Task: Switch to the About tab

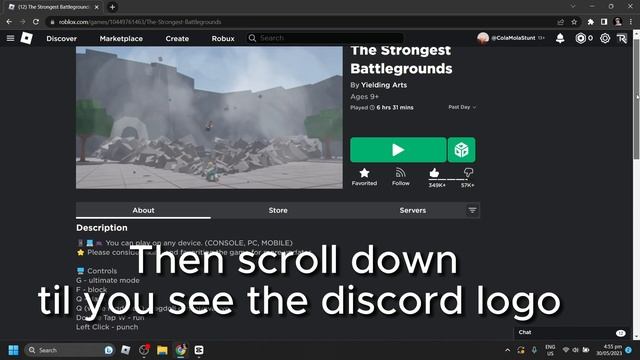Action: click(143, 210)
